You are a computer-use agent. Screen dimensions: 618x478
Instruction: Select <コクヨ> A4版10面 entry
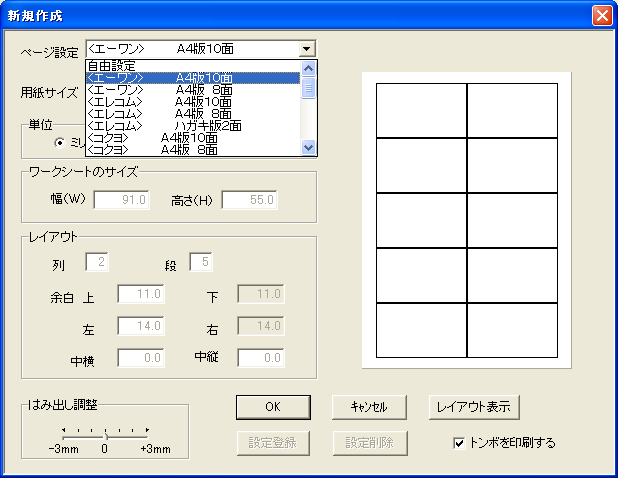(193, 138)
